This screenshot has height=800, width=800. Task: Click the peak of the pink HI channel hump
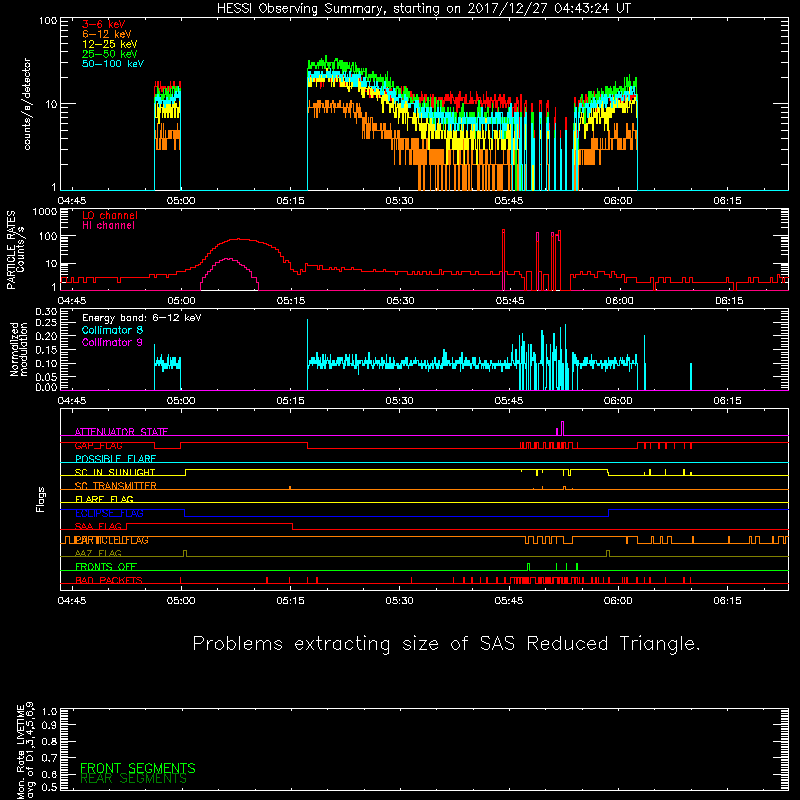coord(229,259)
